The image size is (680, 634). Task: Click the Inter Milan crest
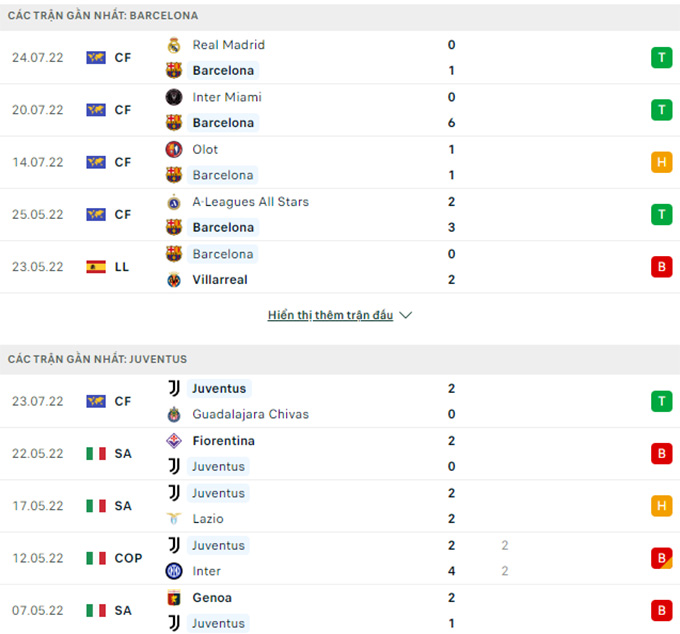(x=174, y=571)
